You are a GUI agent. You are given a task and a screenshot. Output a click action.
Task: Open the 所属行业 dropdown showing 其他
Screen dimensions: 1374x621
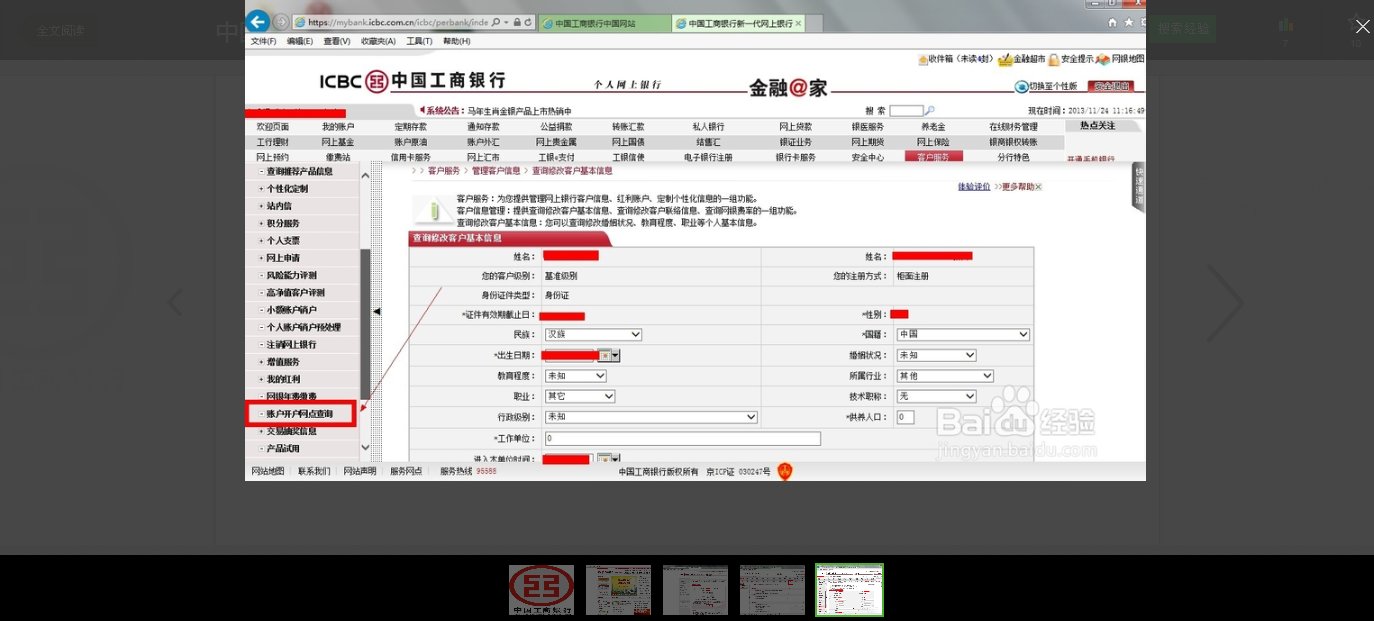(945, 376)
